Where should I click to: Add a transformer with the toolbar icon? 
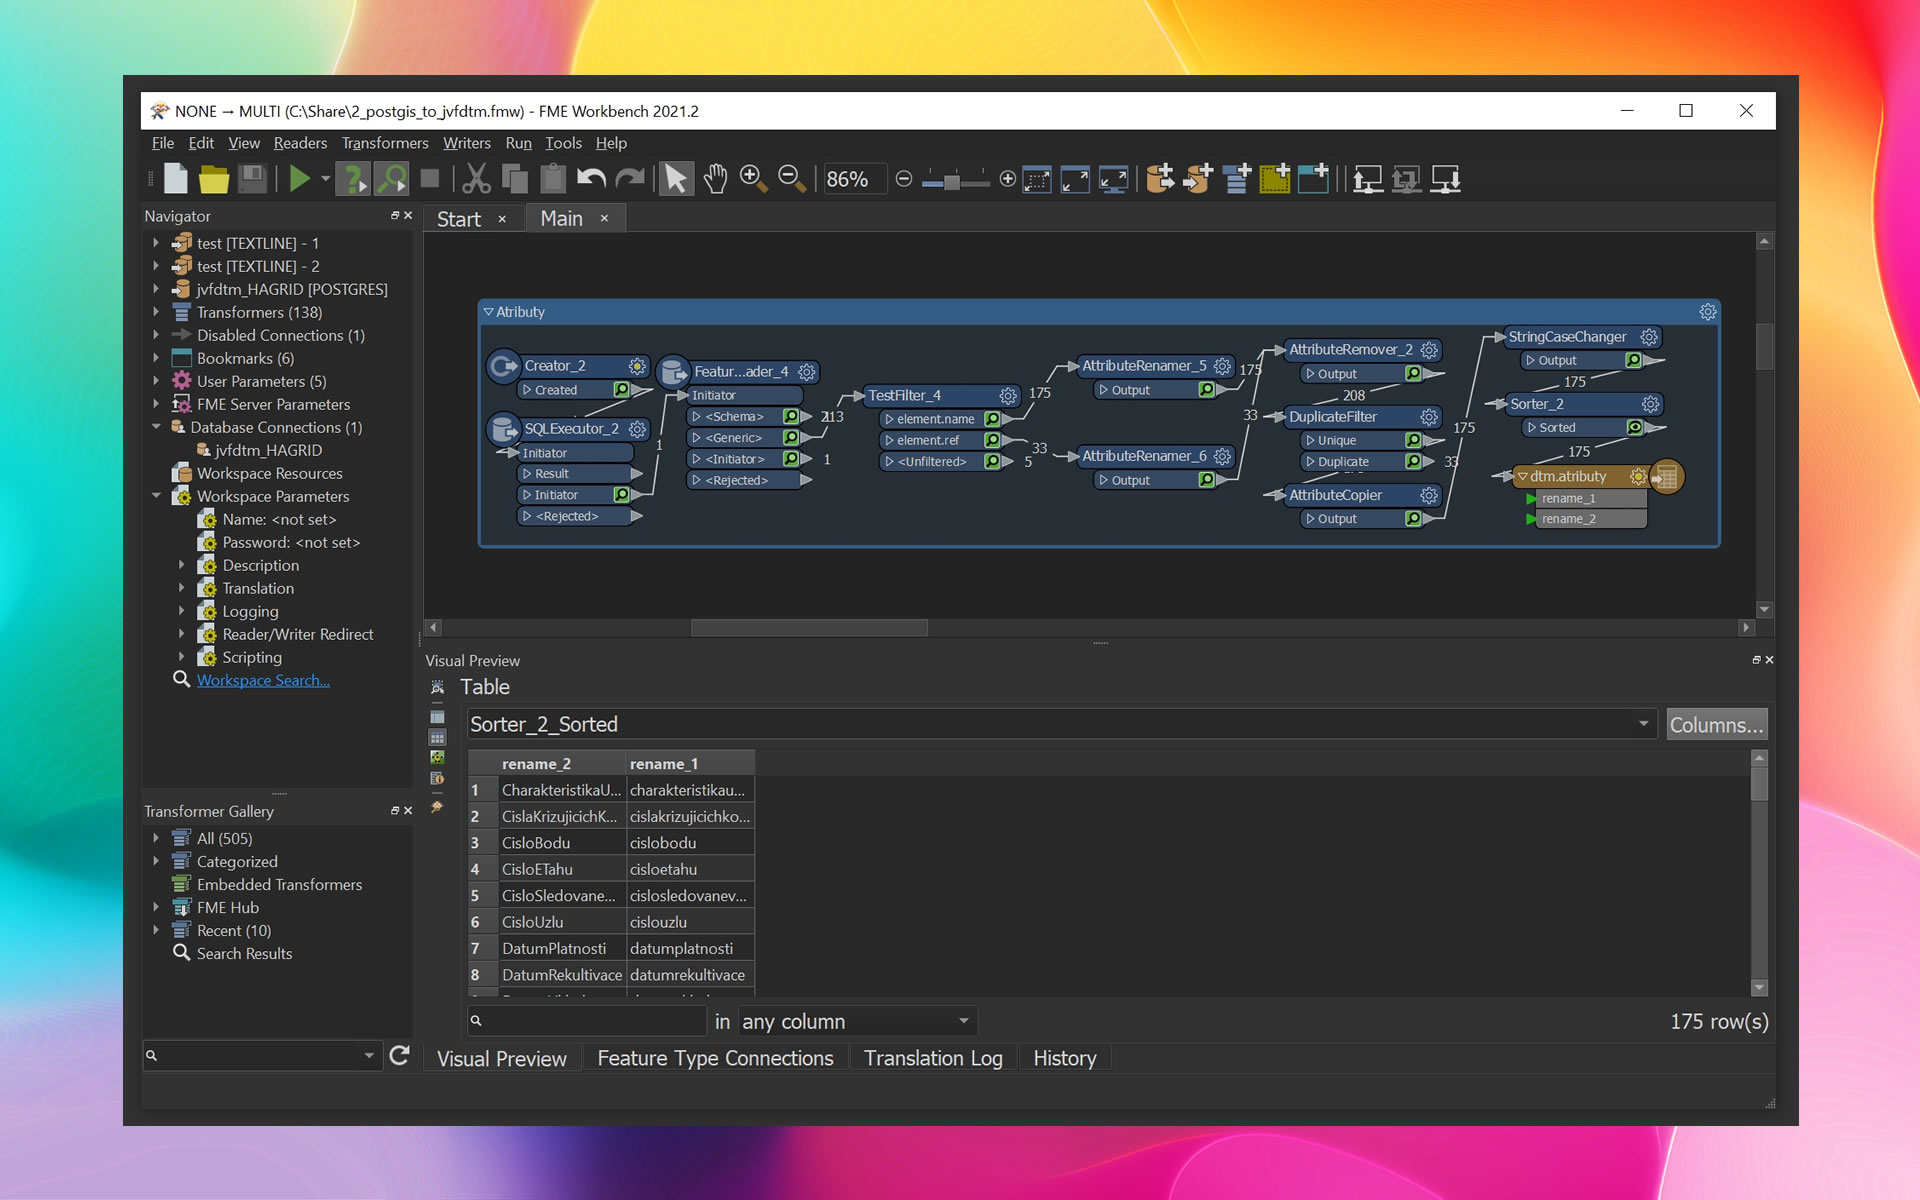click(1237, 179)
